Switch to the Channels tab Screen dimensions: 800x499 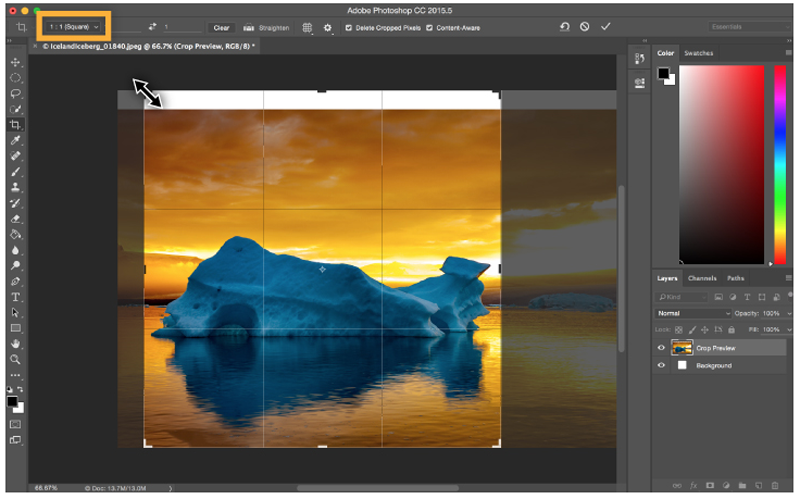pyautogui.click(x=703, y=278)
